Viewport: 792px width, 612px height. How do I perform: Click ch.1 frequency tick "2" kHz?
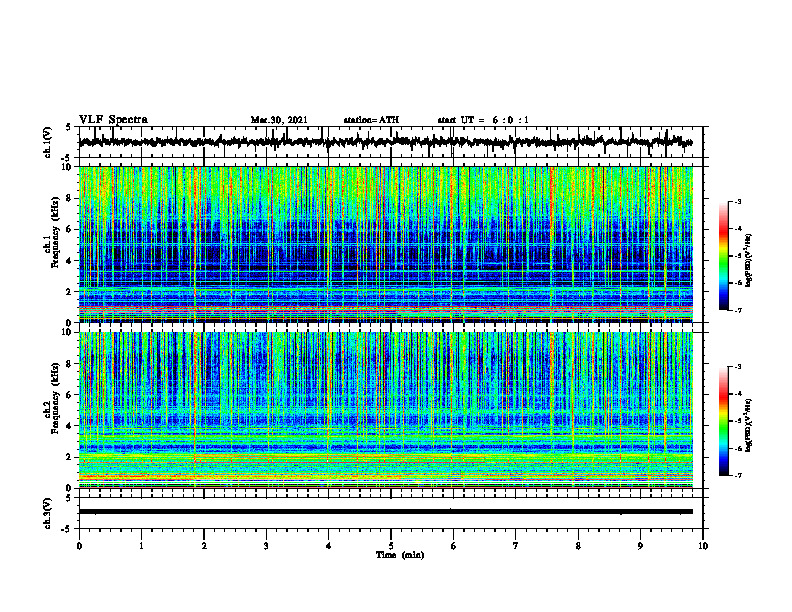coord(70,291)
